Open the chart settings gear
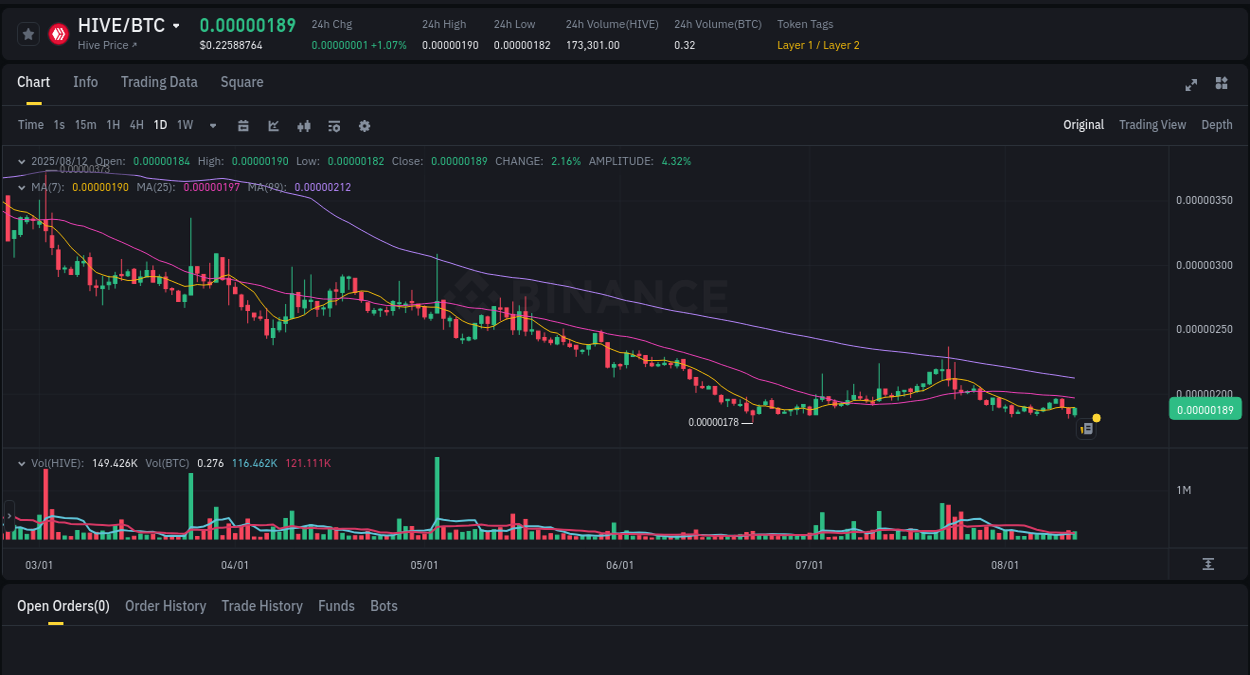 363,125
